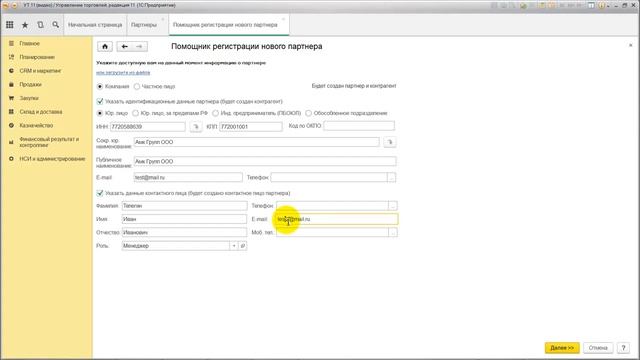Click the search magnifier icon
Viewport: 640px width, 360px height.
56,25
